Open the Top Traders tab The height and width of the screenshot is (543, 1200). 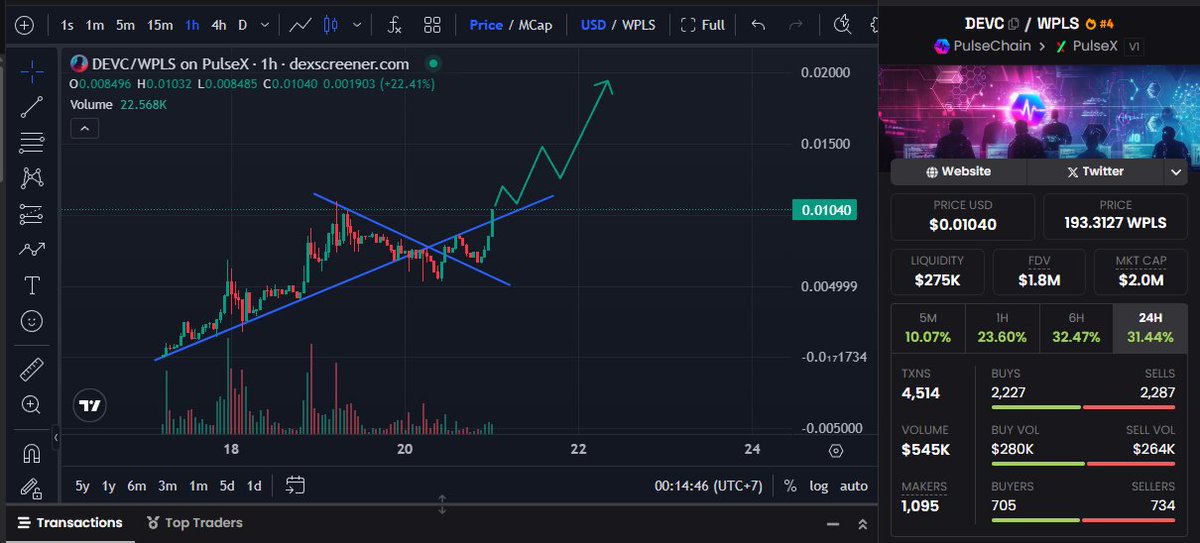(x=195, y=523)
